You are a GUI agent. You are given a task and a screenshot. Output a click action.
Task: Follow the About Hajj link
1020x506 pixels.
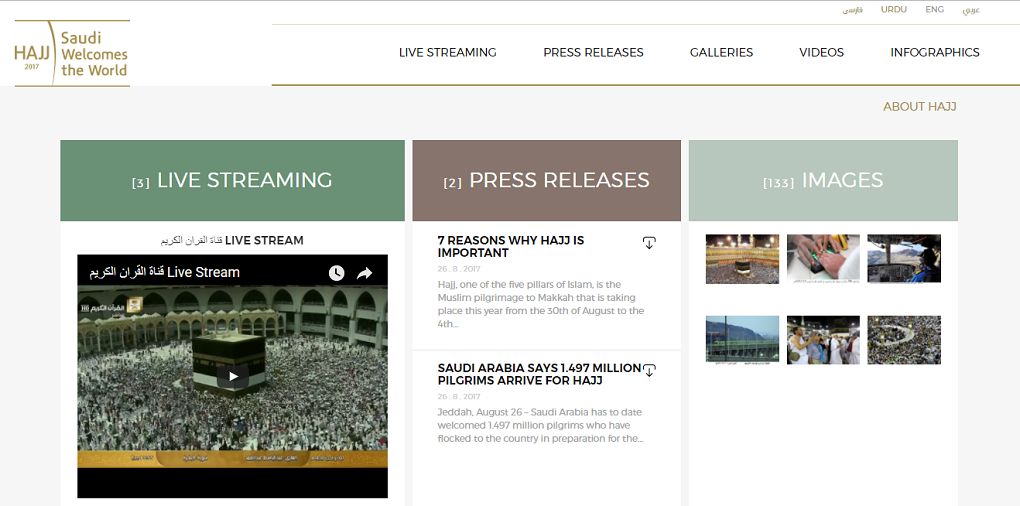pyautogui.click(x=919, y=106)
